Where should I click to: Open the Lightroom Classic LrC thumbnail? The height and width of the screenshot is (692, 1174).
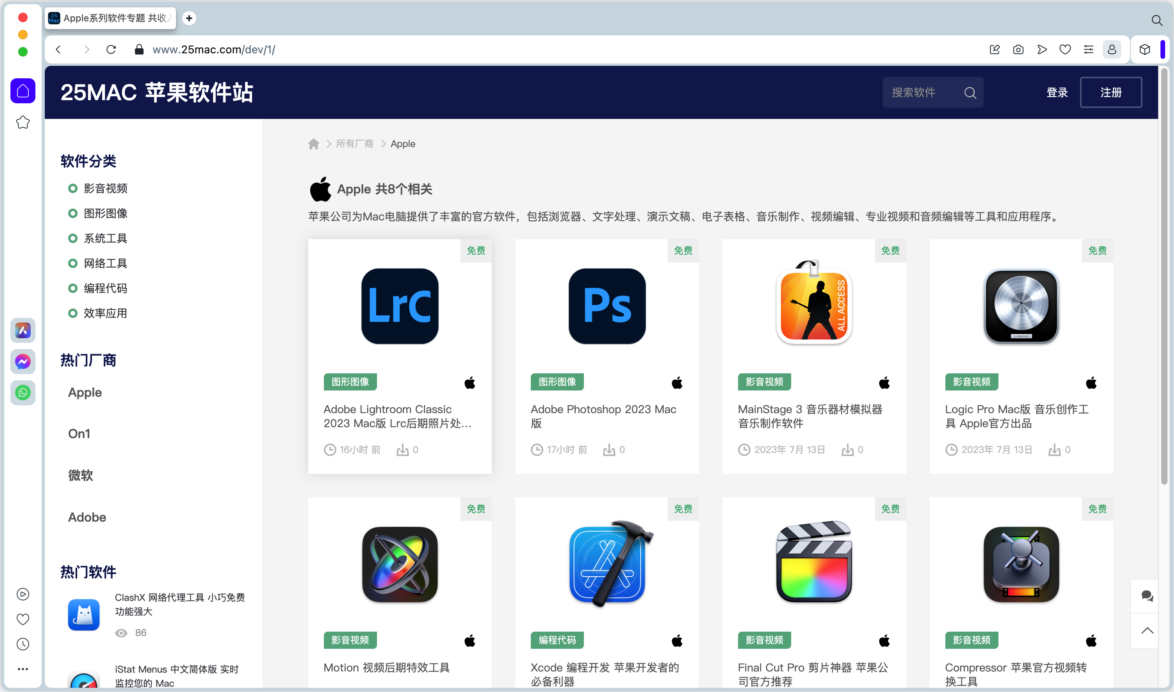click(400, 306)
